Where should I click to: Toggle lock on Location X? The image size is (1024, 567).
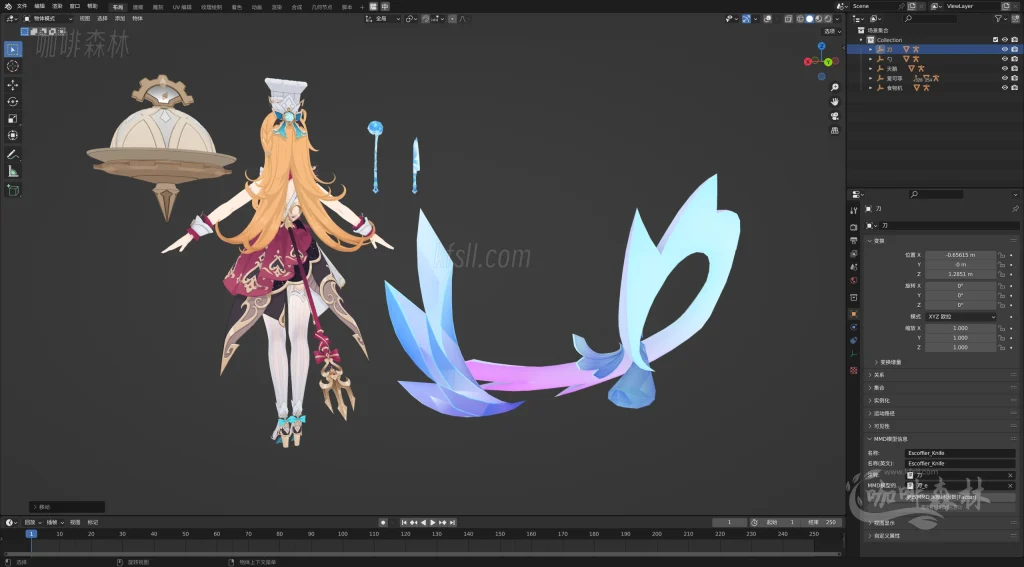(1001, 255)
